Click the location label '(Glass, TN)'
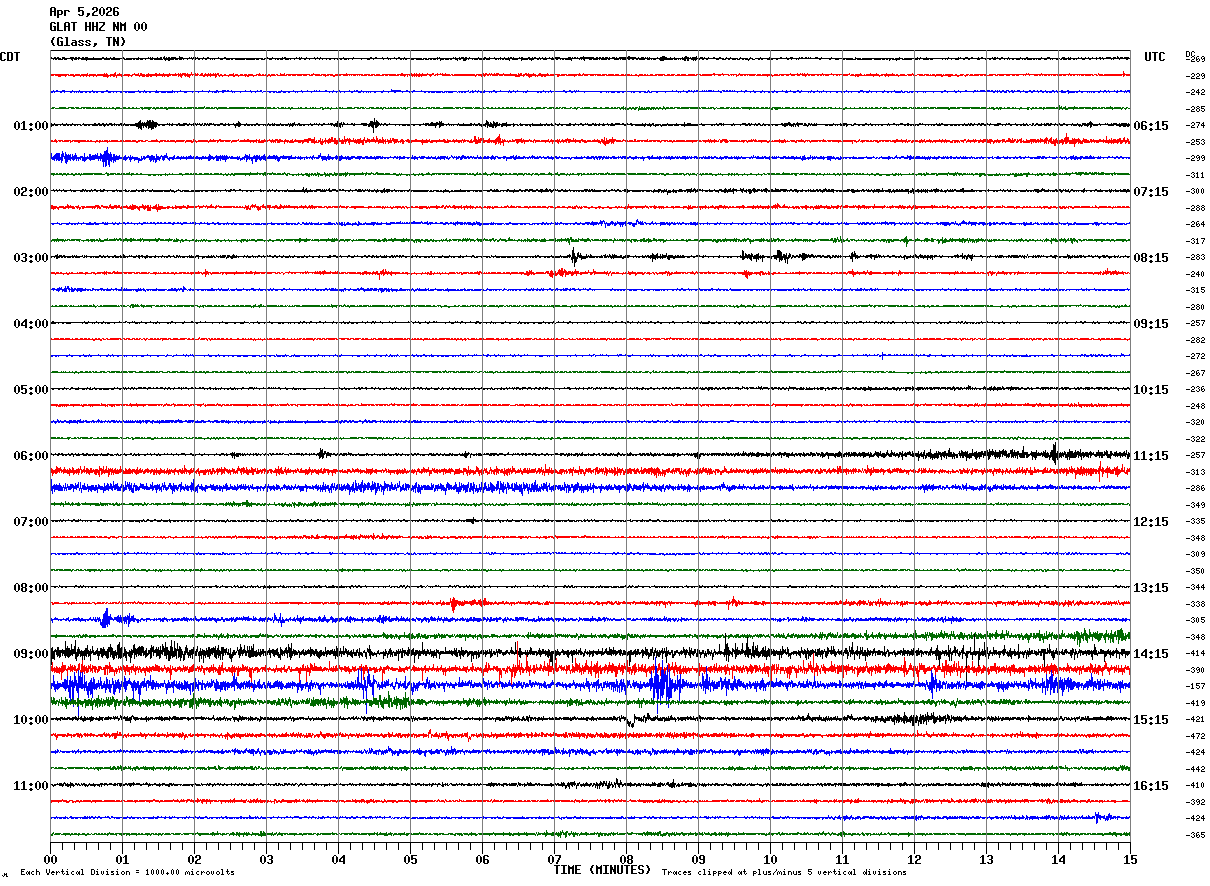This screenshot has width=1210, height=886. pos(88,42)
